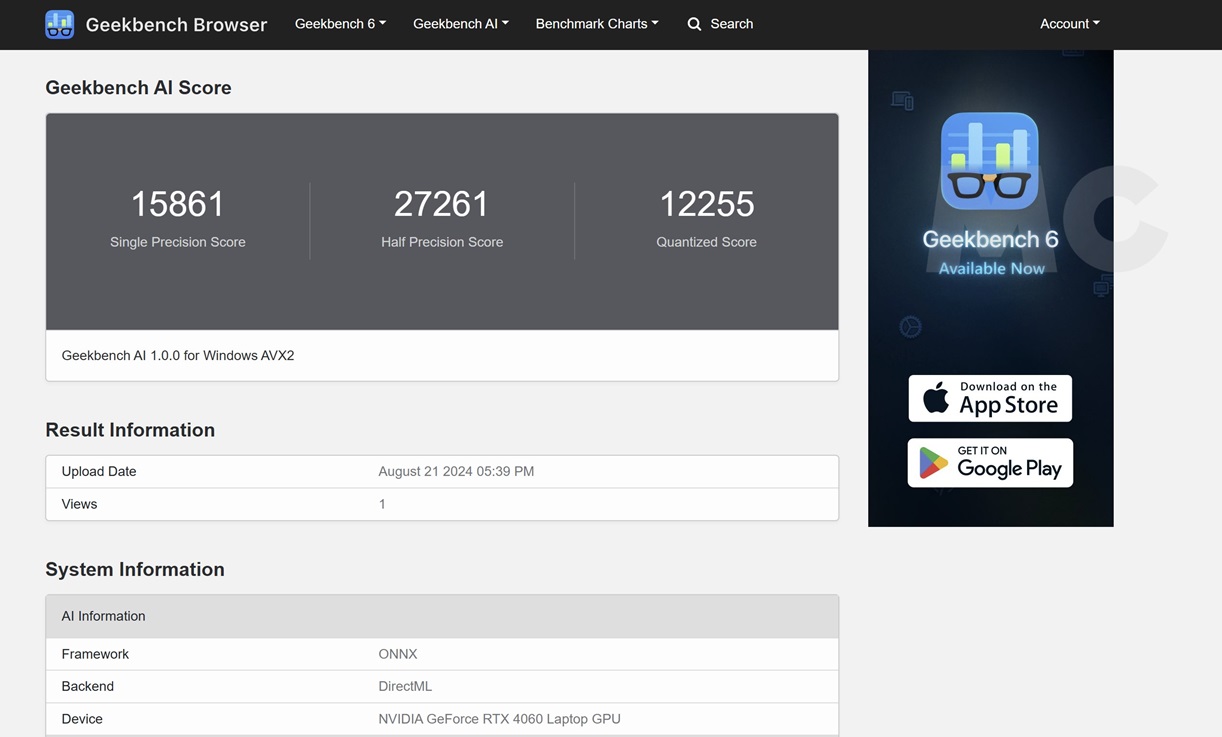The width and height of the screenshot is (1222, 737).
Task: Select the Half Precision Score value 27261
Action: tap(441, 204)
